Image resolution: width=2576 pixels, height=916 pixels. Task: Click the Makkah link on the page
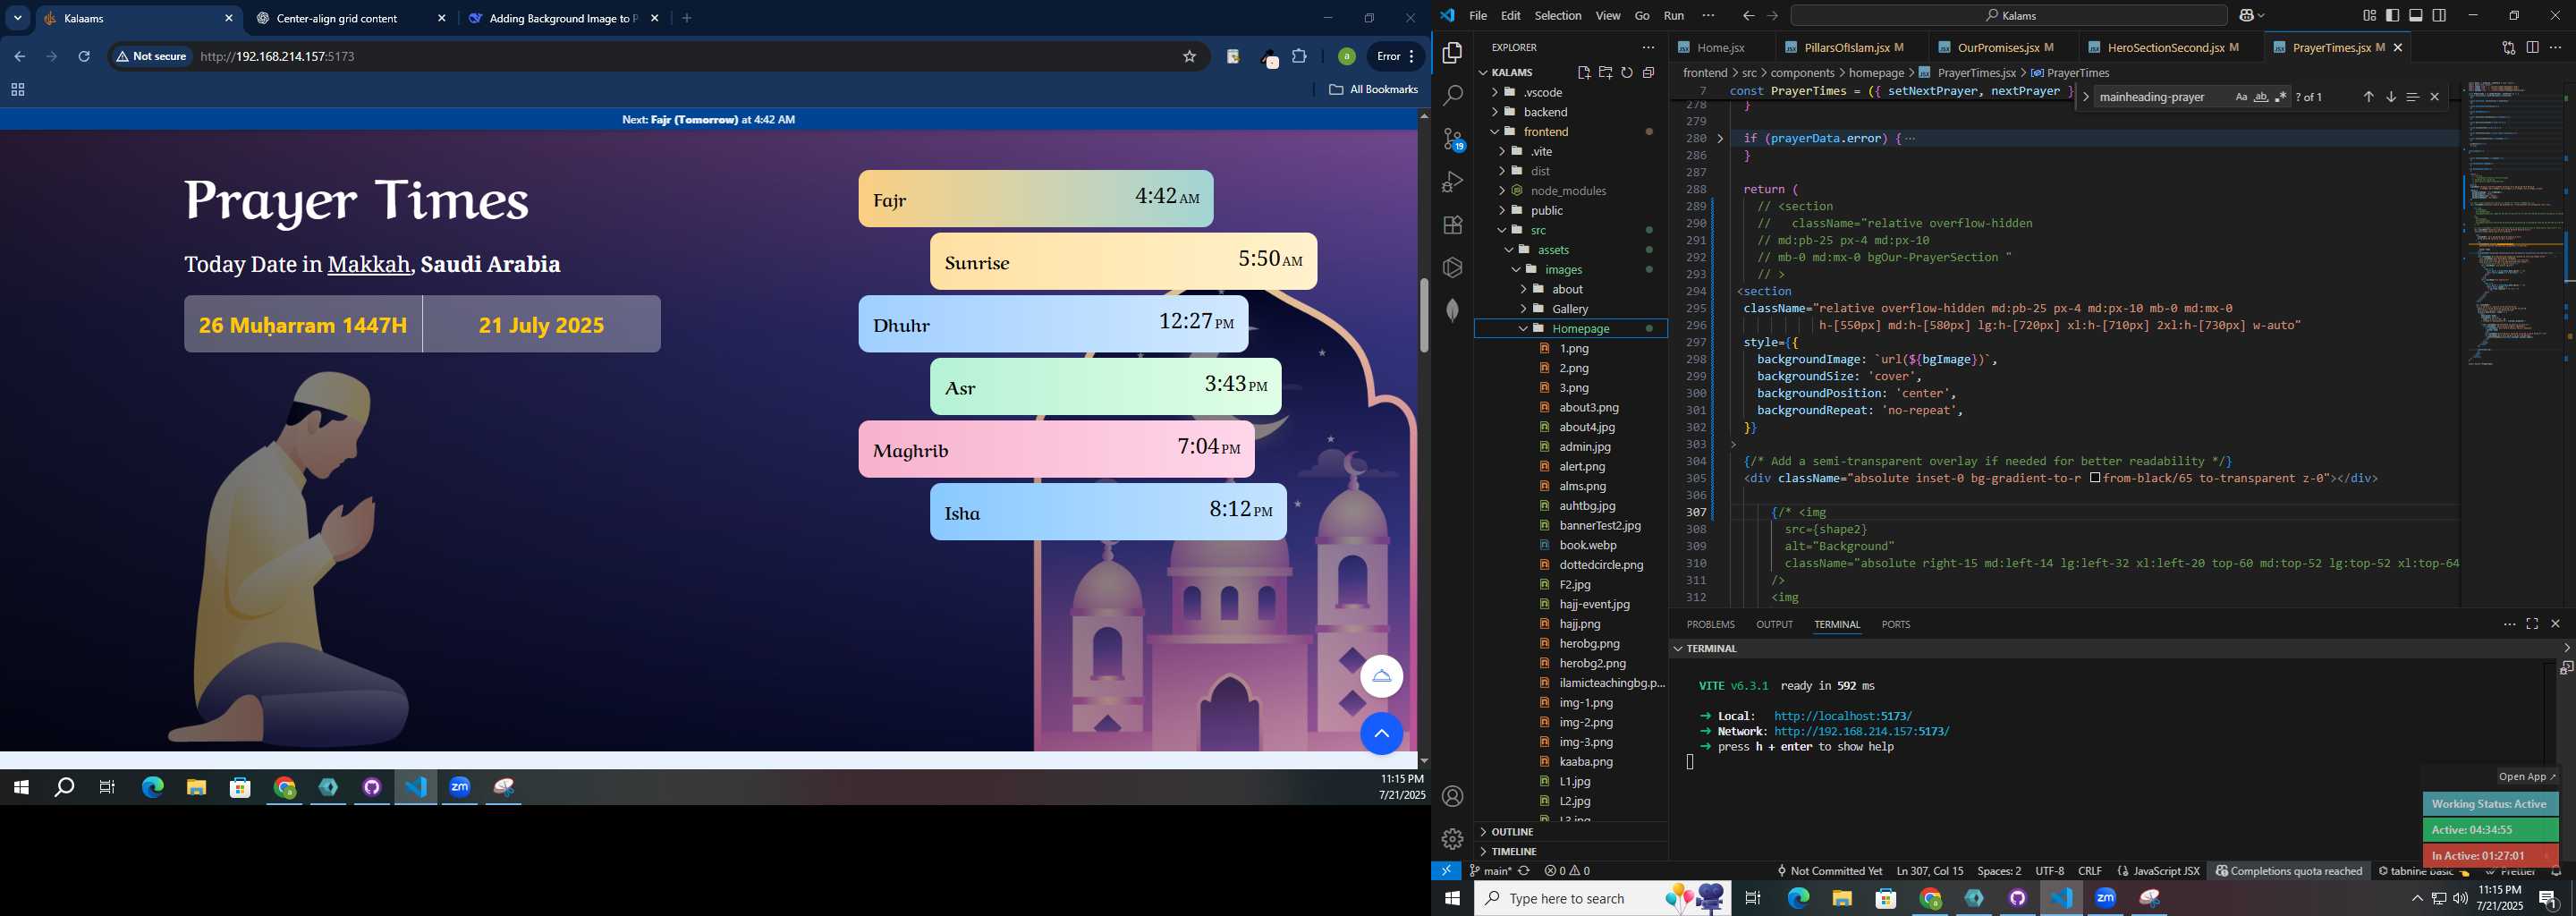[369, 265]
